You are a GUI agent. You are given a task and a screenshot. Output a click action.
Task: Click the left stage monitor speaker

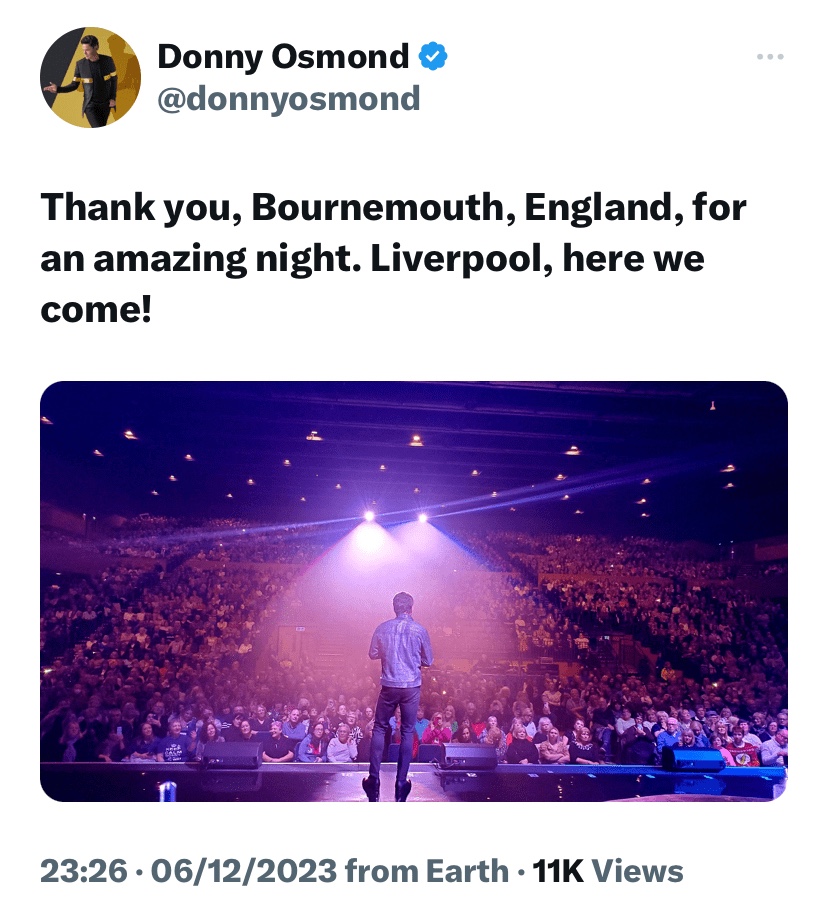click(232, 755)
